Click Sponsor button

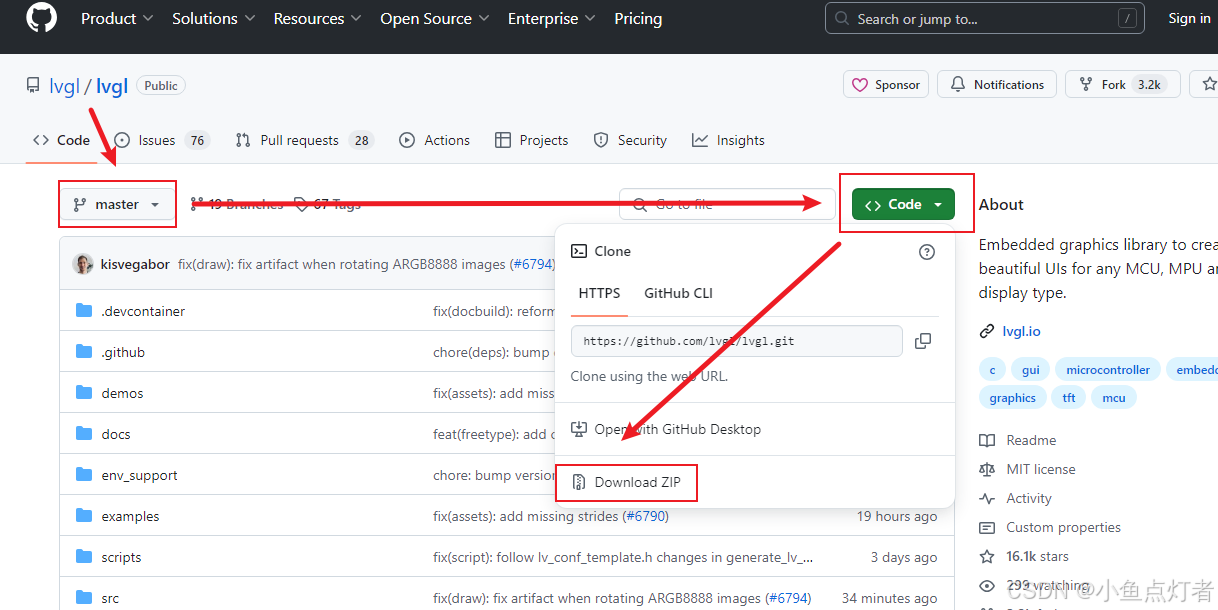tap(886, 85)
